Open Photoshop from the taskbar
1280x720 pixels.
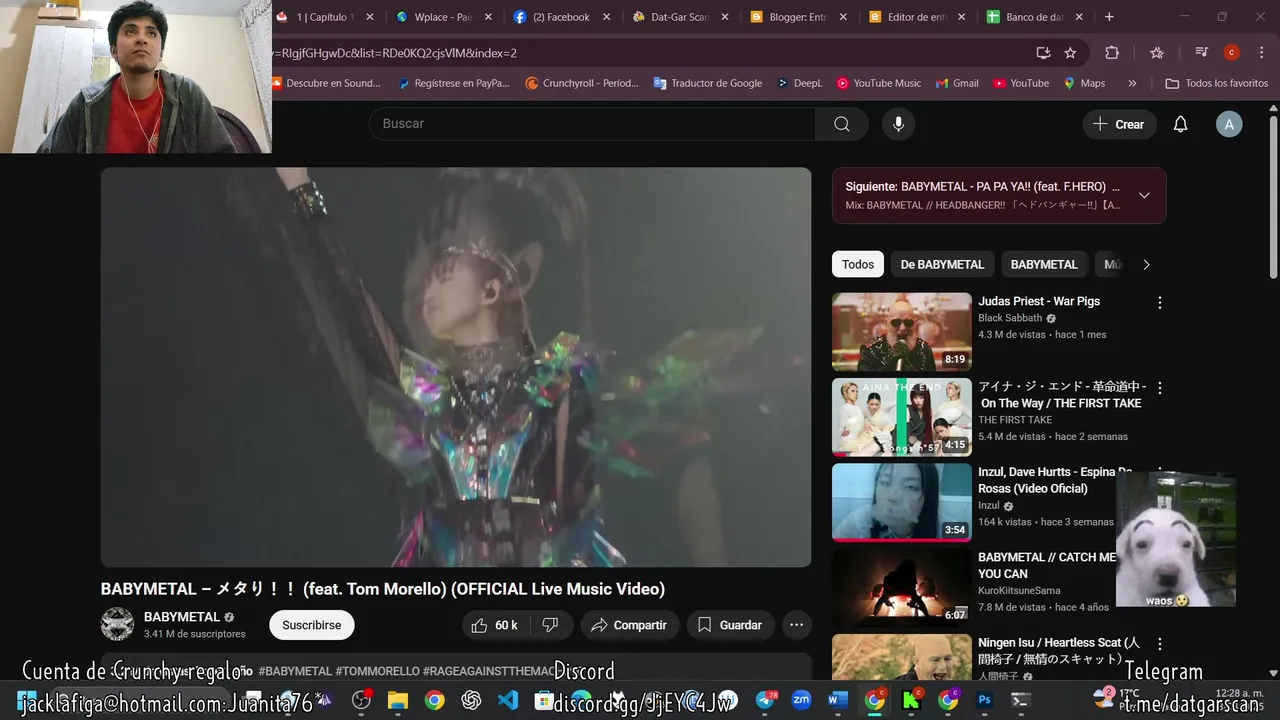985,701
